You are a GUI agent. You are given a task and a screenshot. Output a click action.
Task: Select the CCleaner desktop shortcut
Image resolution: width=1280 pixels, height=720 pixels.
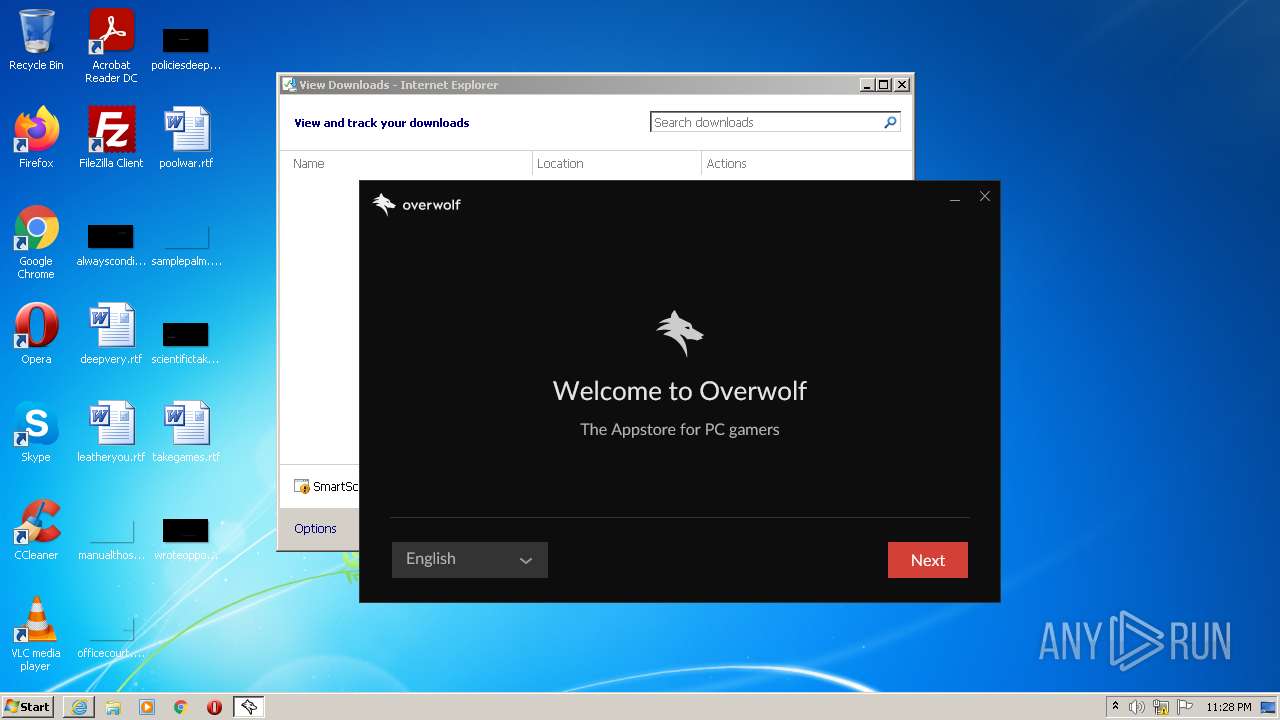pyautogui.click(x=36, y=530)
